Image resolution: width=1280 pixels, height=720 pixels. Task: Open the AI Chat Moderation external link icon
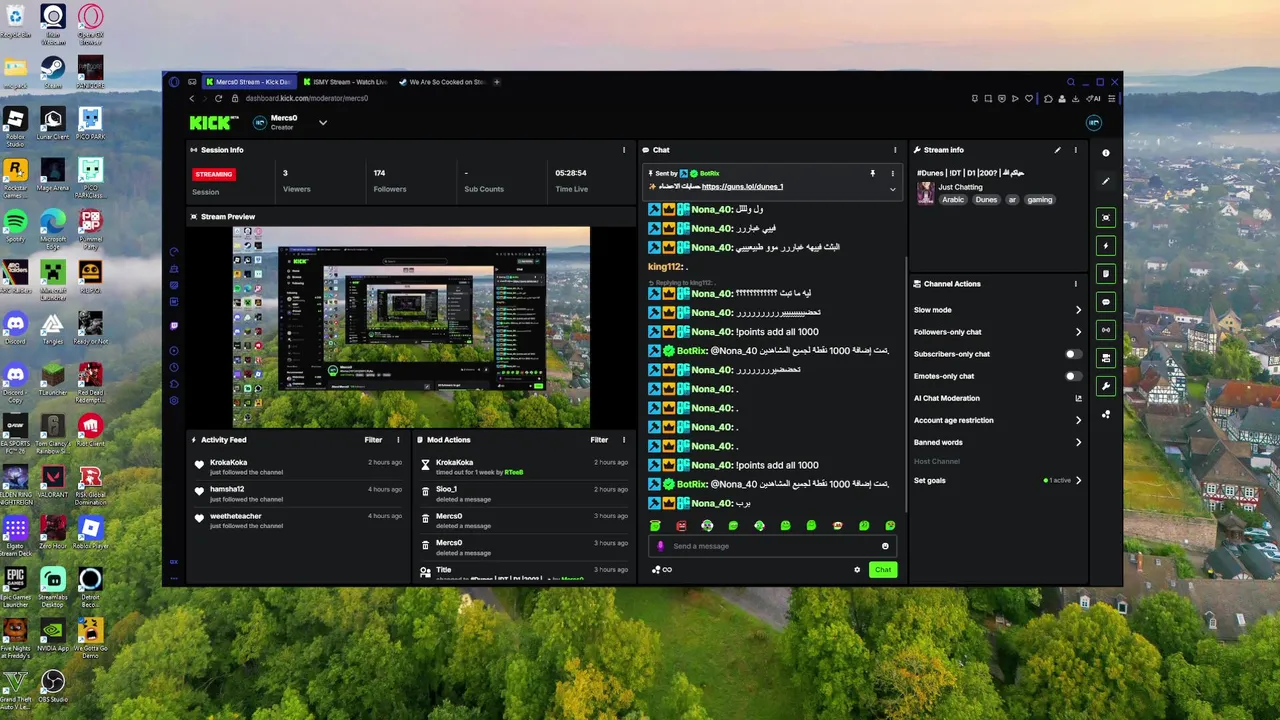(x=1078, y=398)
